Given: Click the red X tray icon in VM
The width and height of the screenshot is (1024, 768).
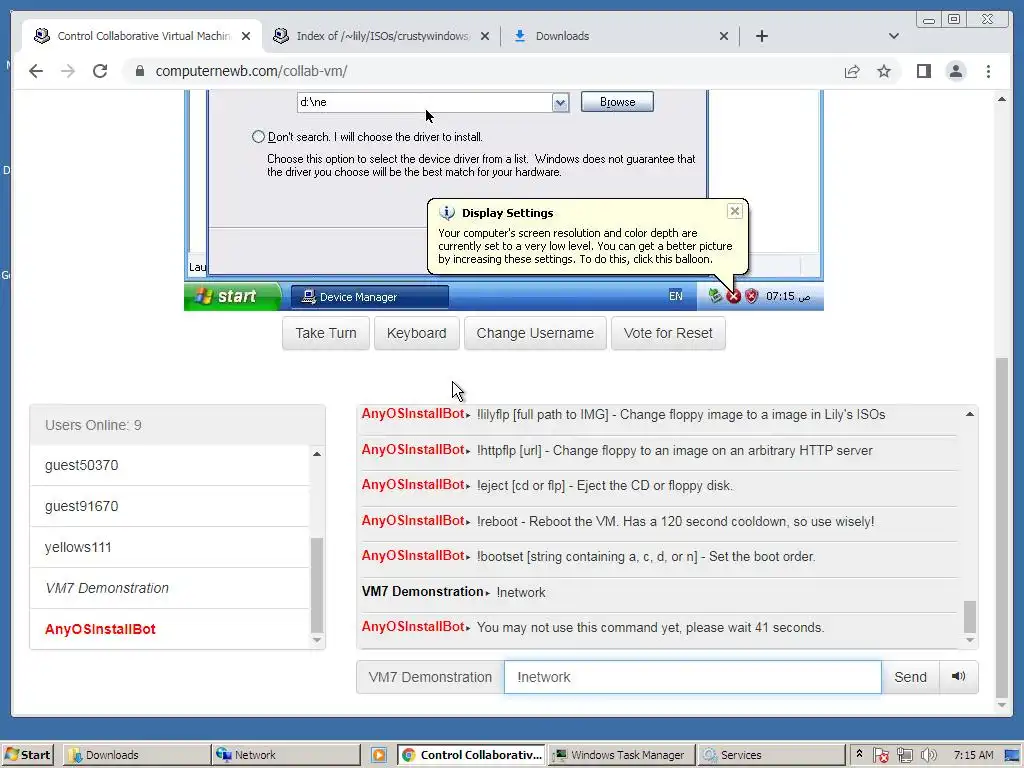Looking at the screenshot, I should (733, 296).
